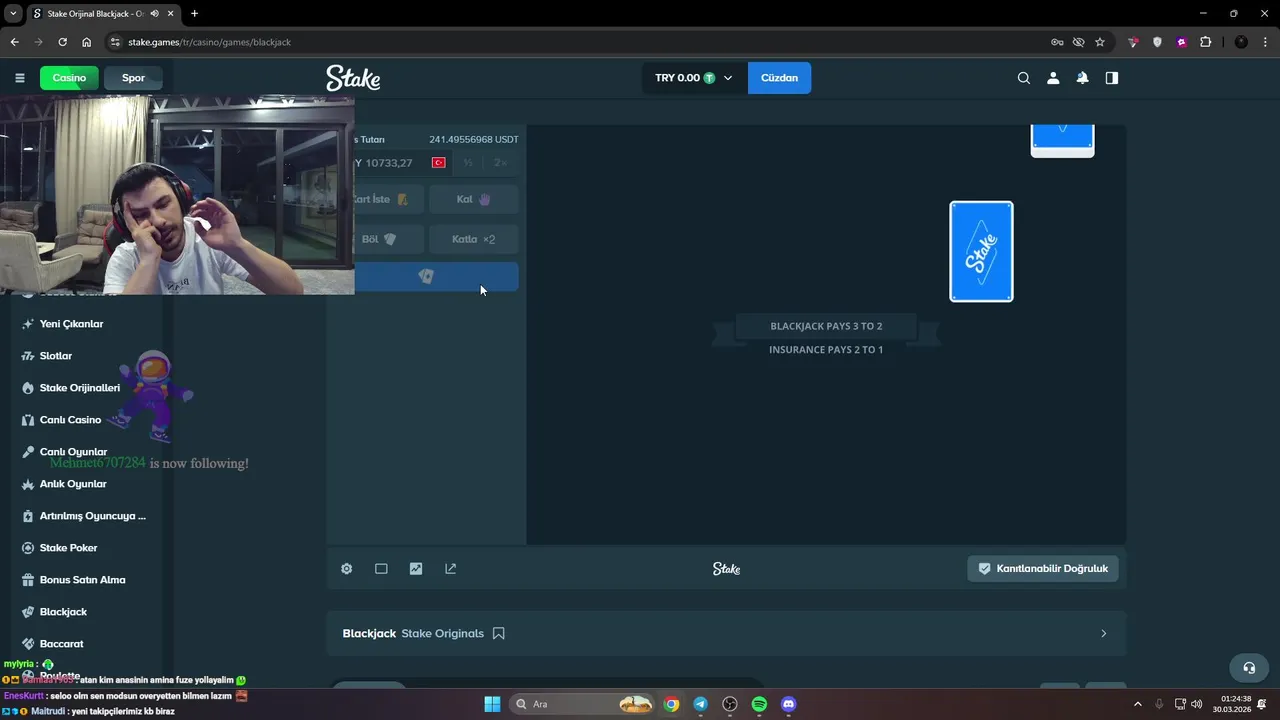Open the popout game icon

tap(450, 568)
